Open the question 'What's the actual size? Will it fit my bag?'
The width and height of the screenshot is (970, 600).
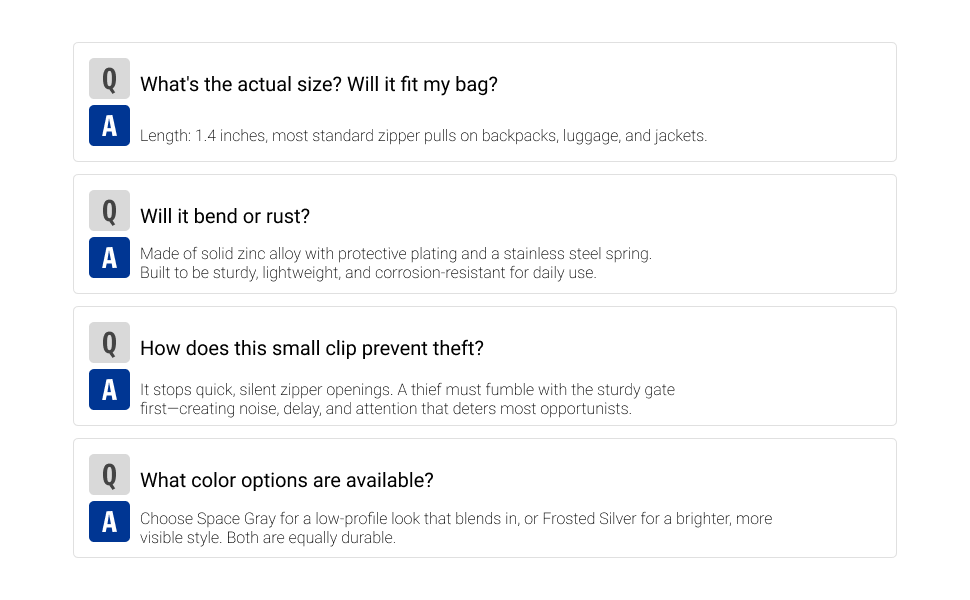point(319,84)
